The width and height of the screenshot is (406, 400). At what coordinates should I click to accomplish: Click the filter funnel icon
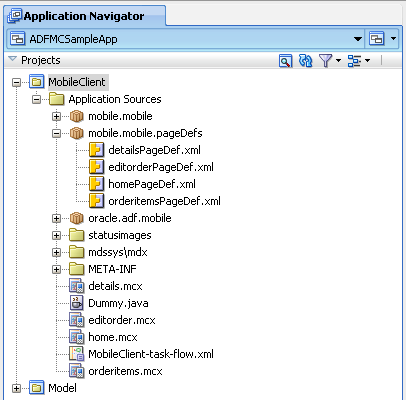(325, 61)
